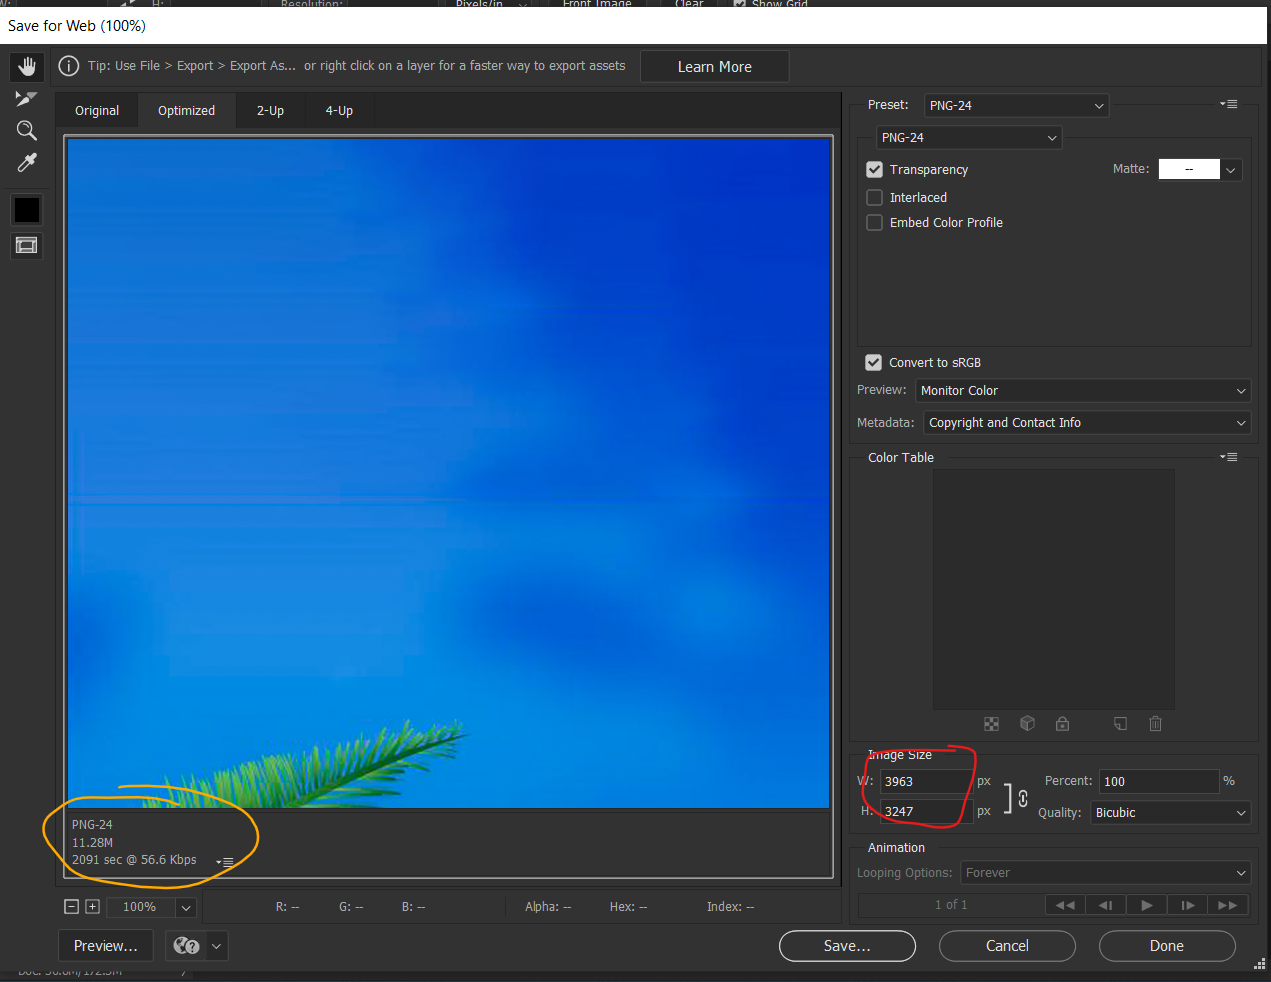This screenshot has height=982, width=1271.
Task: Enable Embed Color Profile checkbox
Action: point(874,223)
